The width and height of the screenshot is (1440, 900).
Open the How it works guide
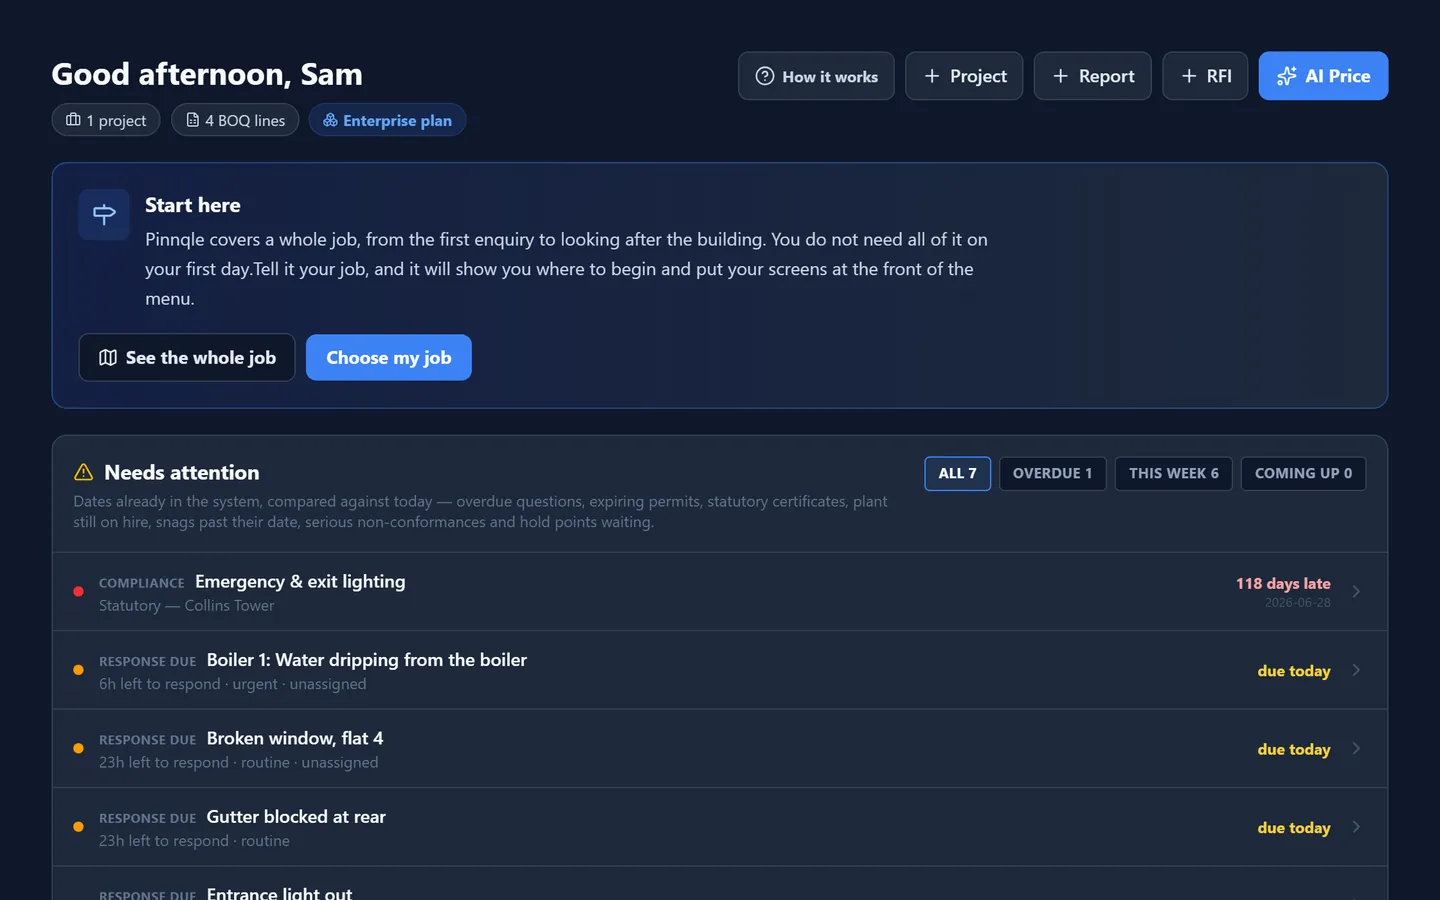click(x=816, y=76)
